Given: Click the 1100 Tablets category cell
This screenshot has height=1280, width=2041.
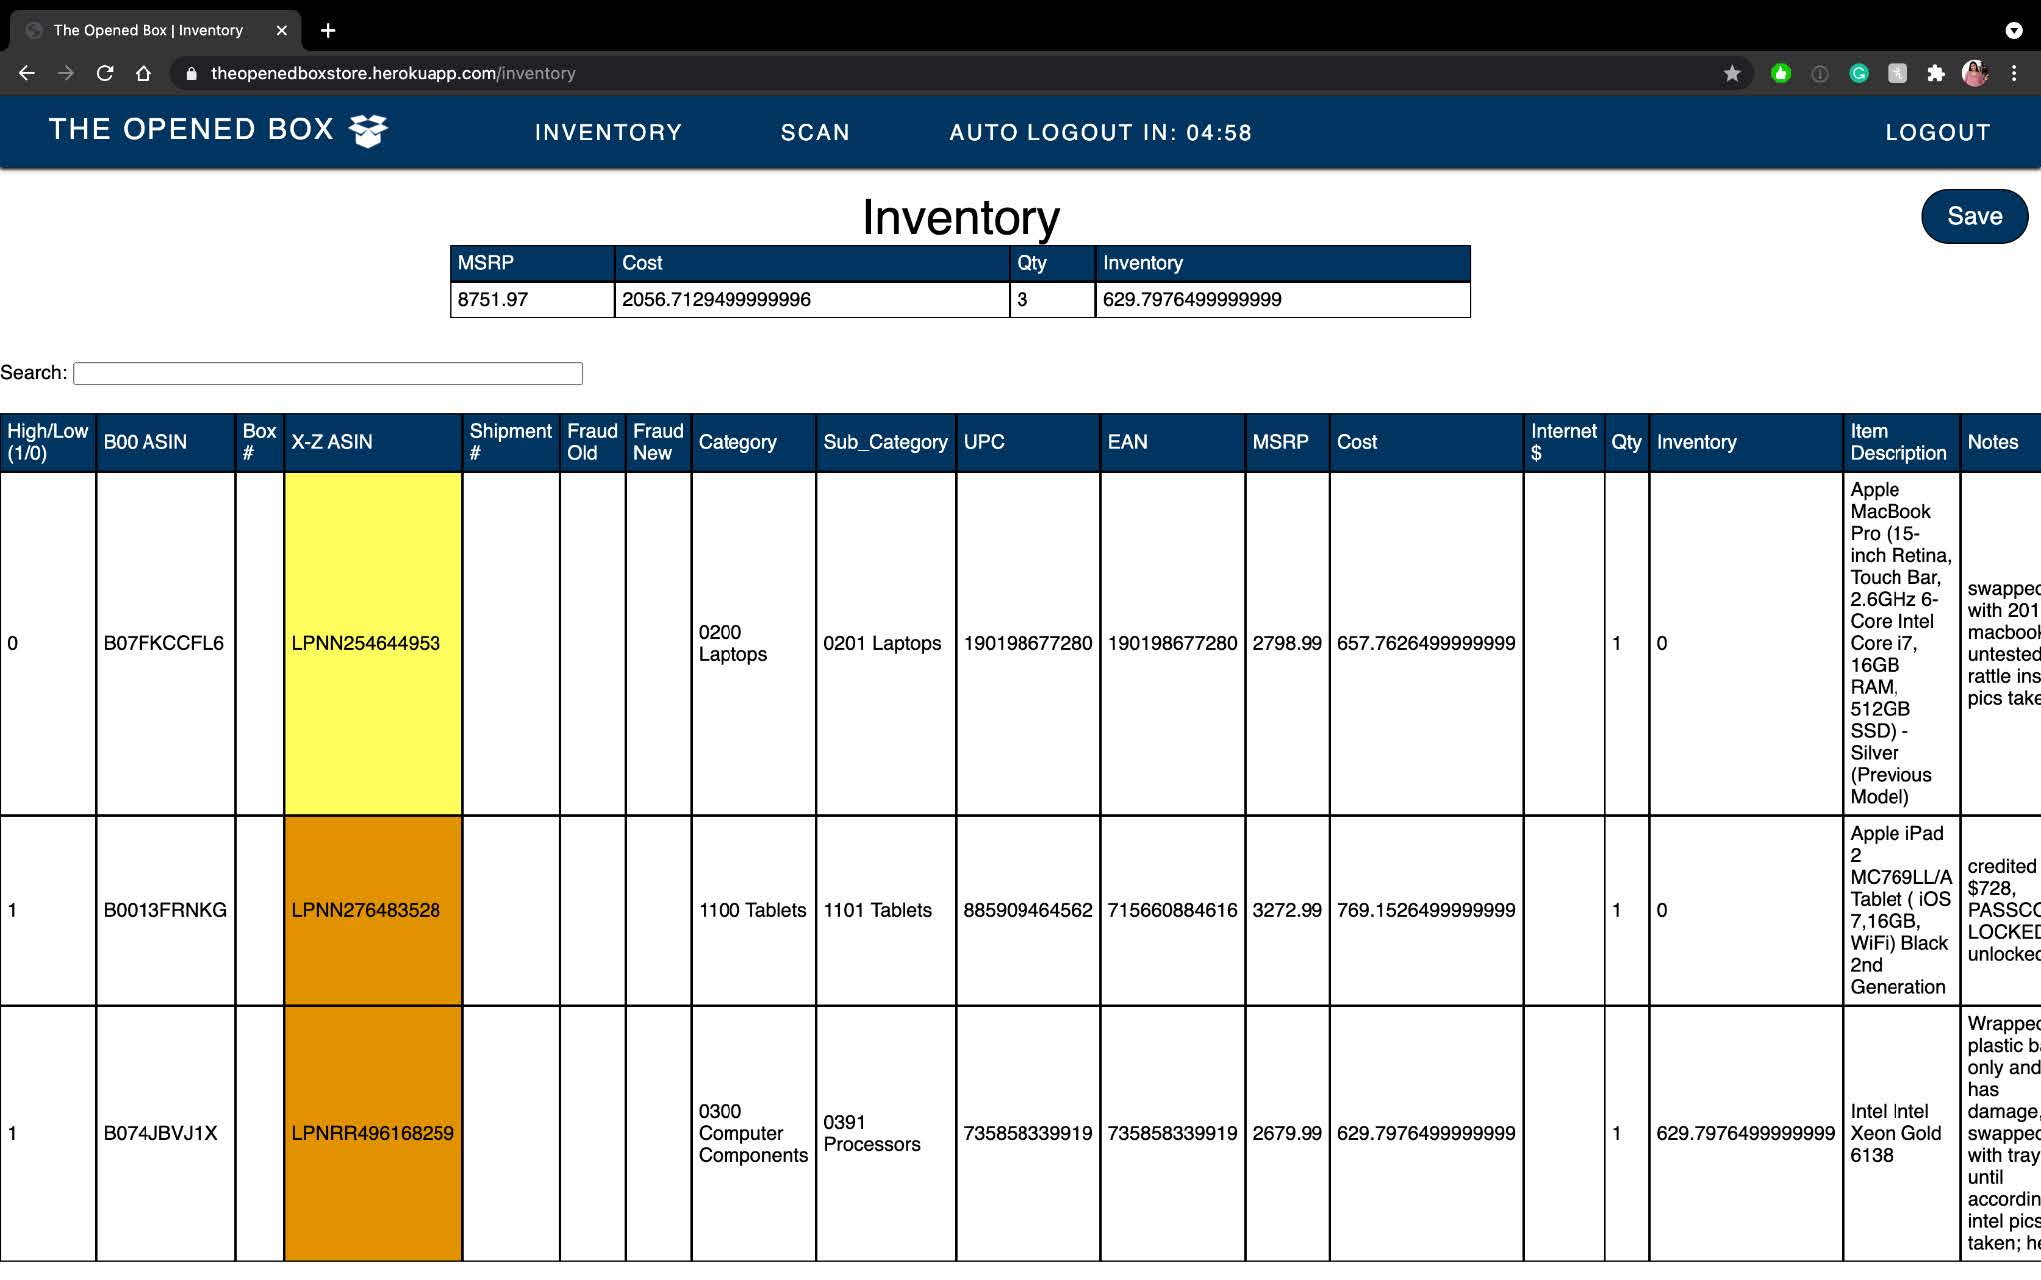Looking at the screenshot, I should [752, 910].
